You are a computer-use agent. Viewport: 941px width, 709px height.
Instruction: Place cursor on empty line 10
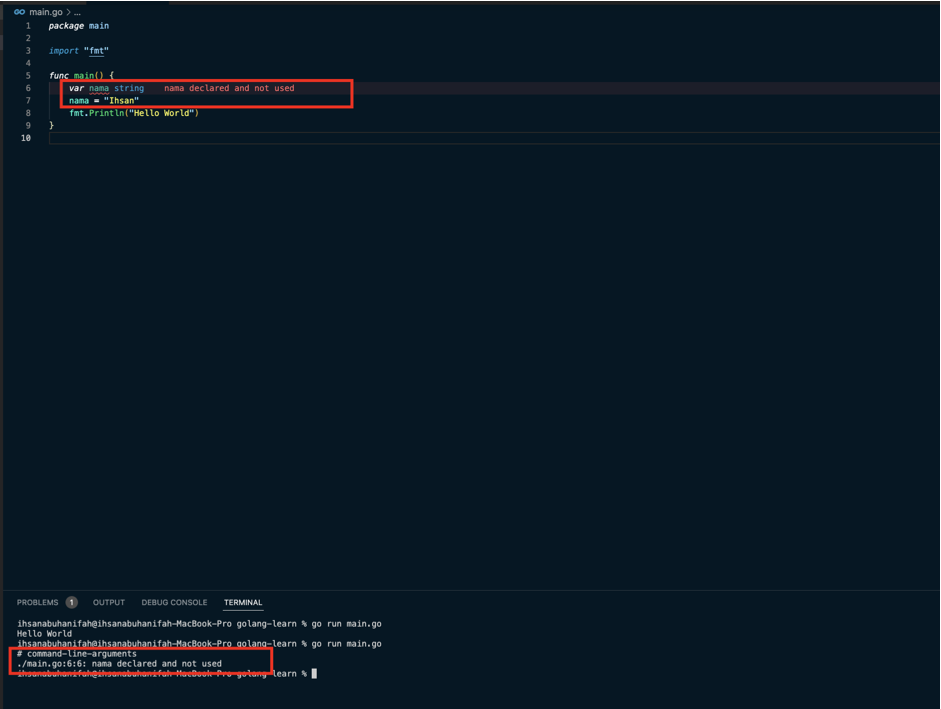493,138
